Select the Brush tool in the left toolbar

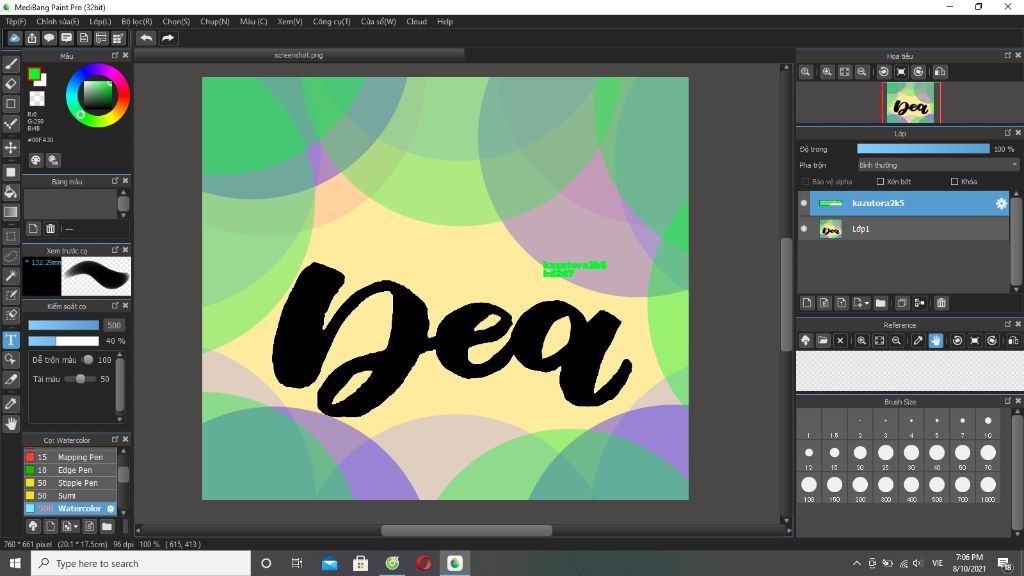tap(10, 64)
